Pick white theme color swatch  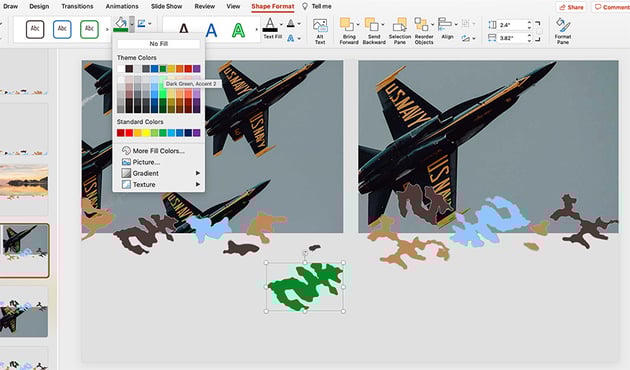[x=121, y=69]
